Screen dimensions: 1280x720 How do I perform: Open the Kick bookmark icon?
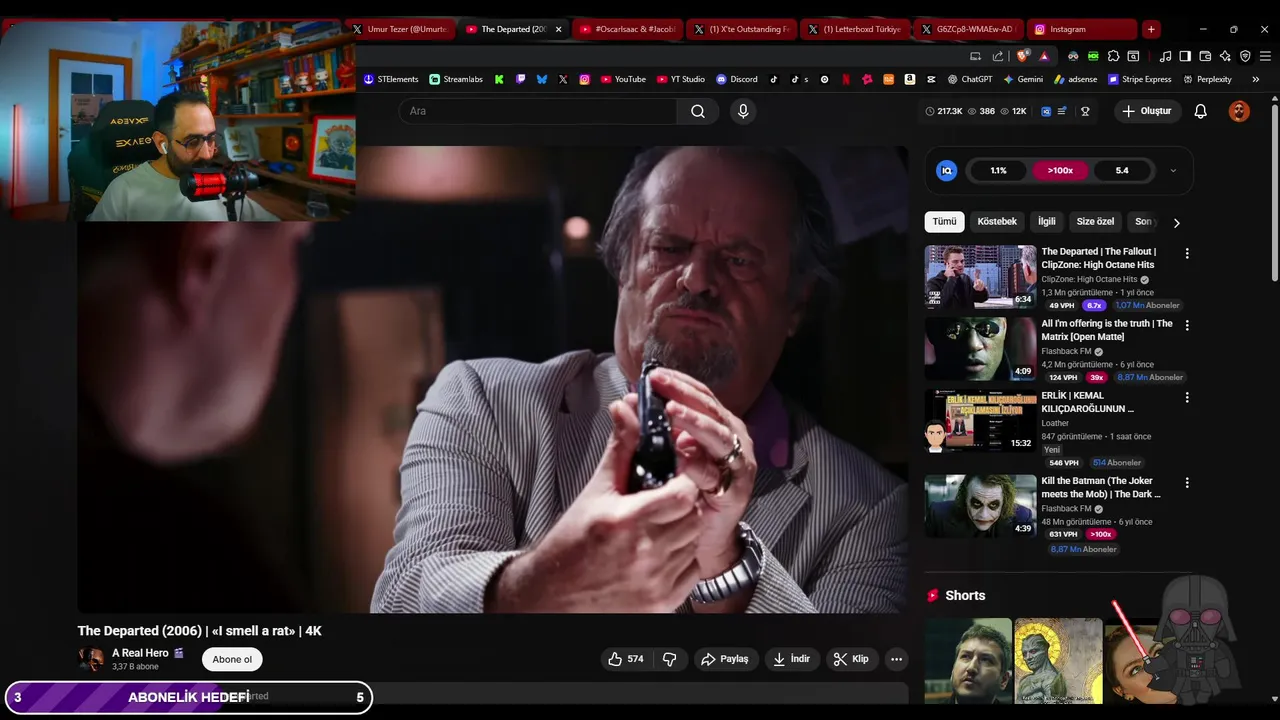pyautogui.click(x=499, y=79)
